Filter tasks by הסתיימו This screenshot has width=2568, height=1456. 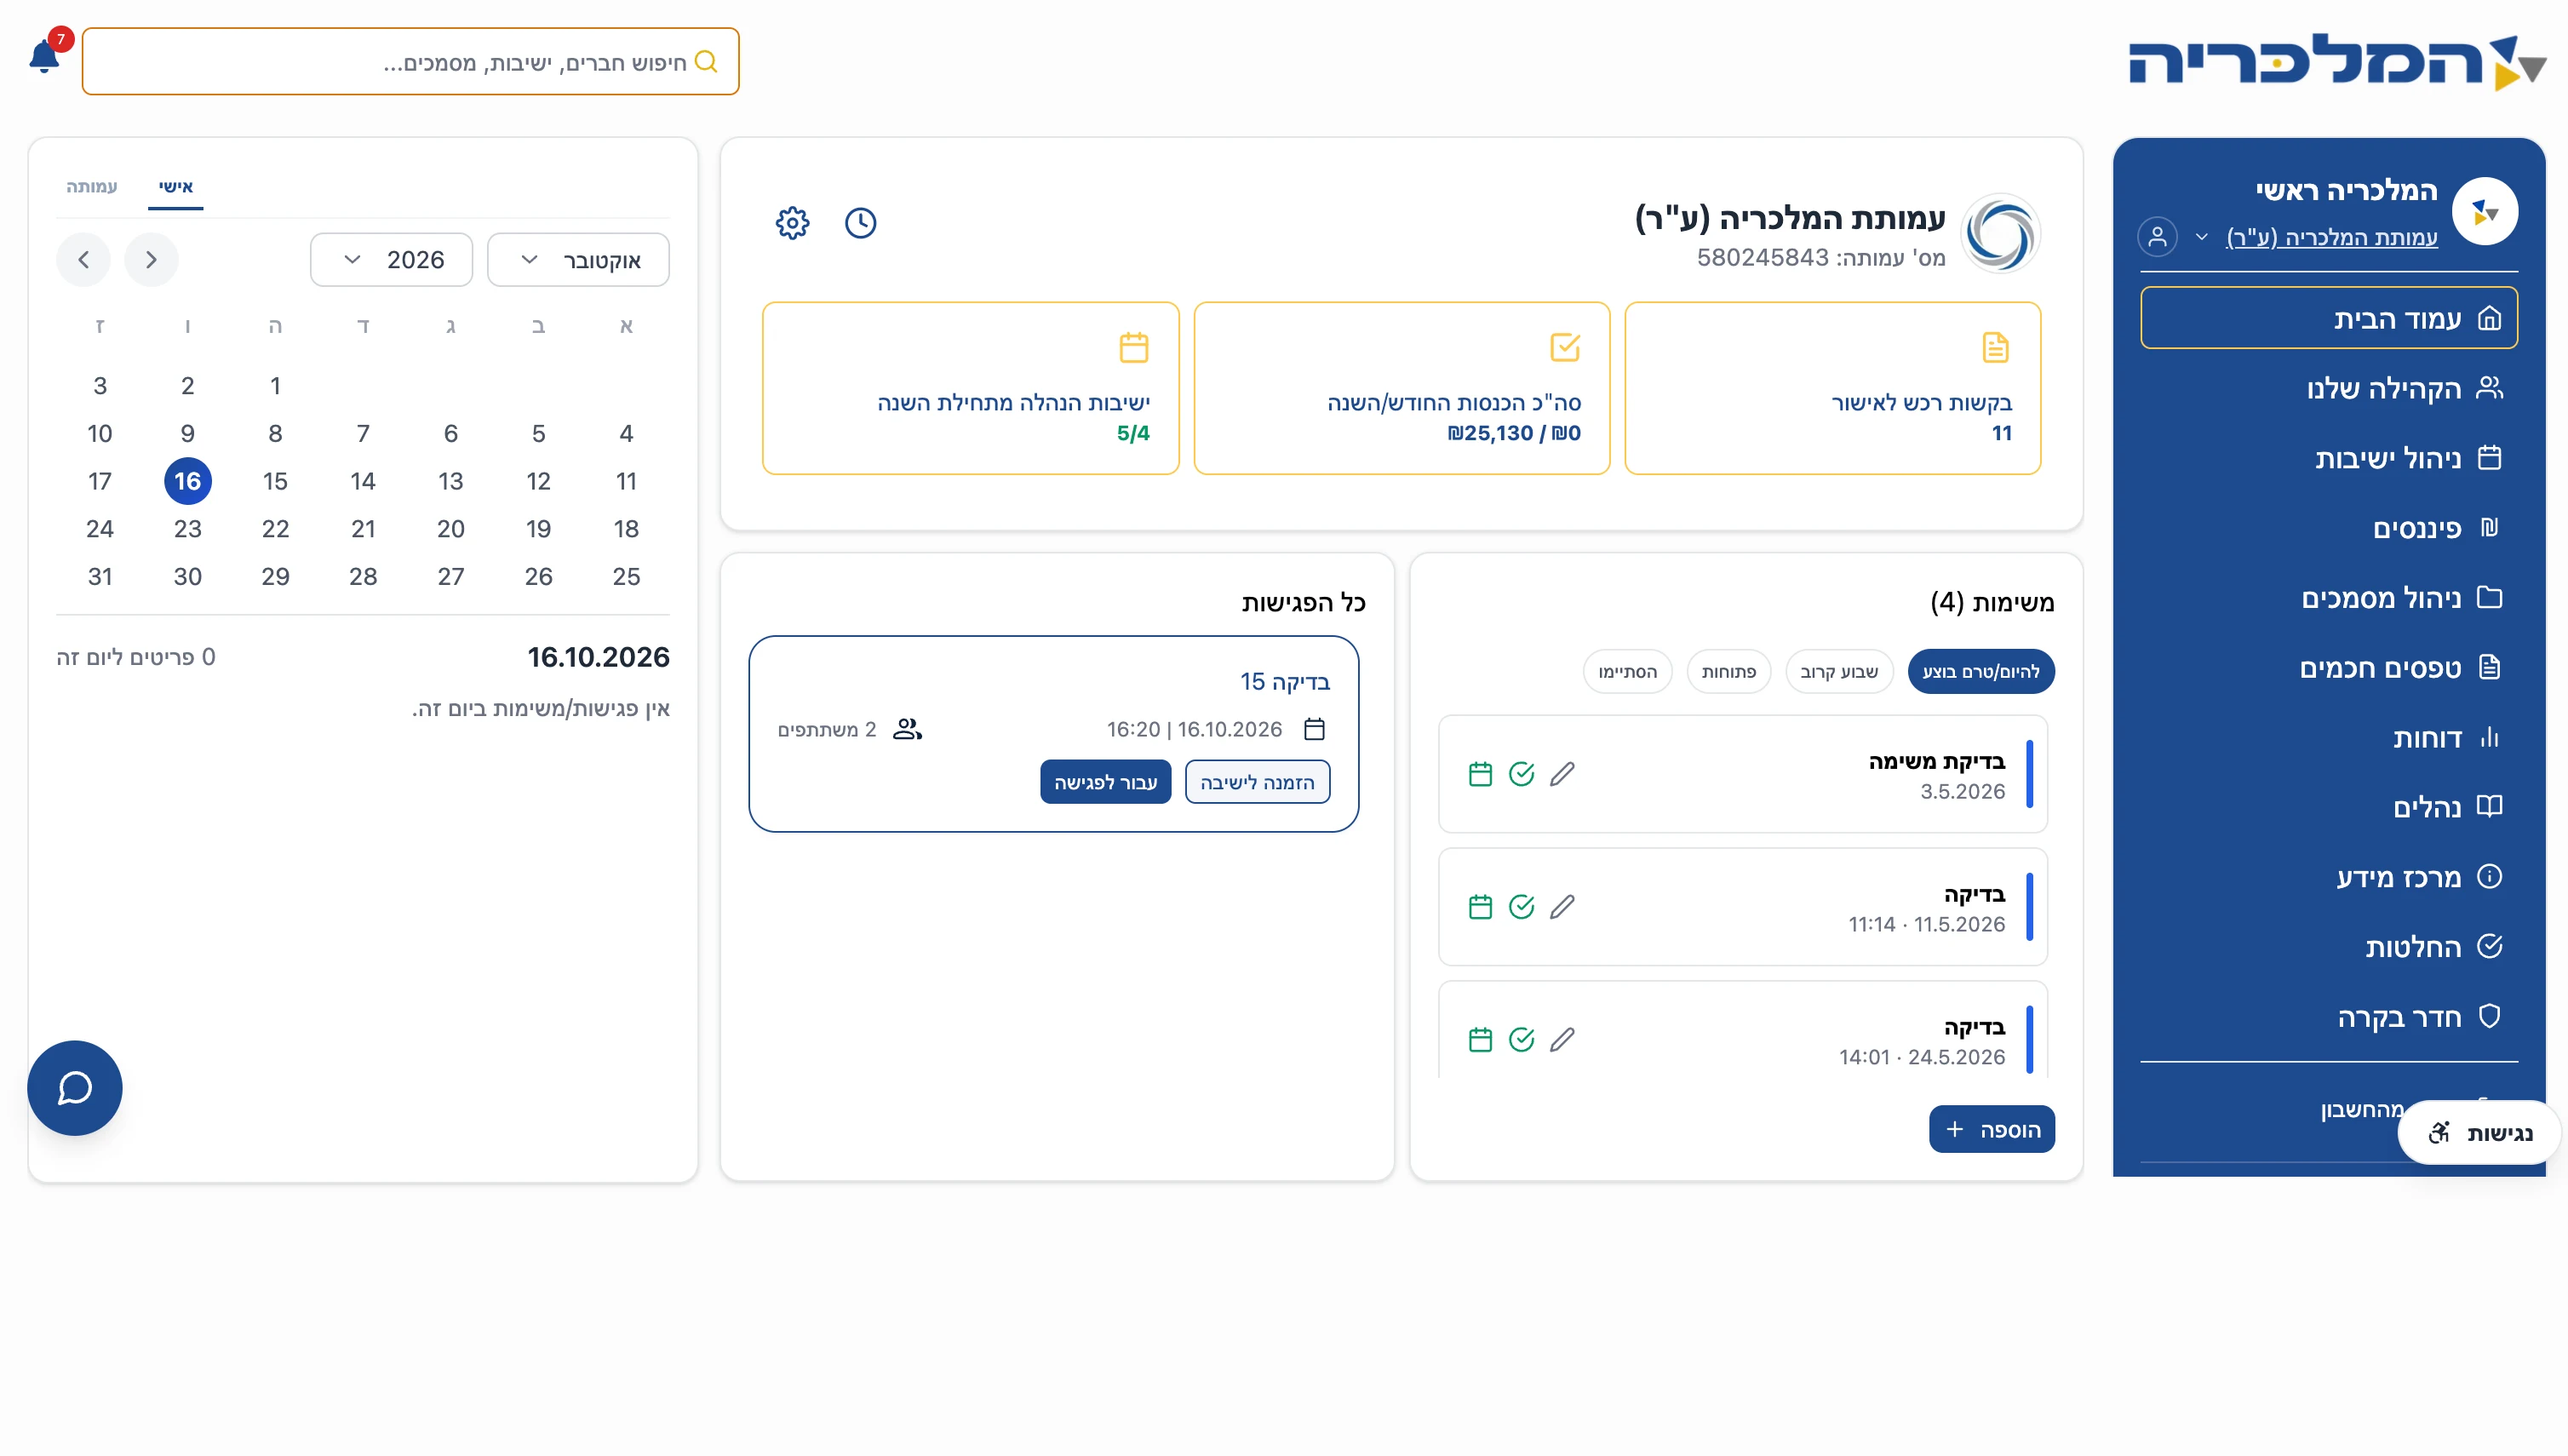pos(1627,671)
